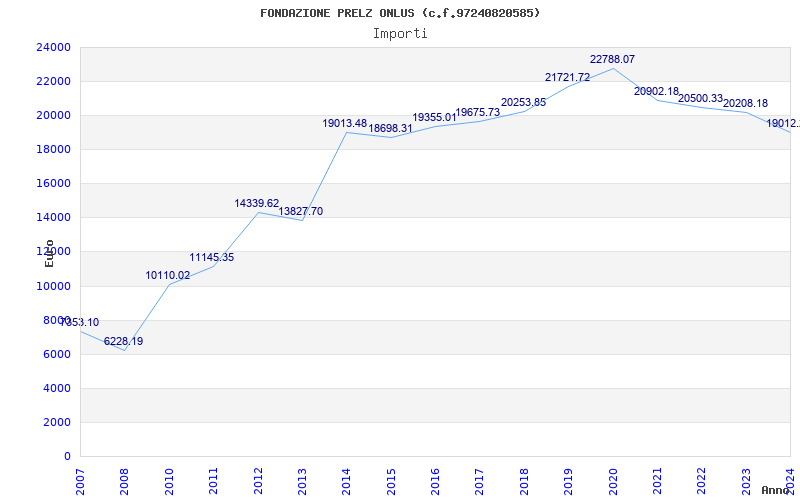Click y-axis value 10000
Viewport: 800px width, 500px height.
[53, 286]
